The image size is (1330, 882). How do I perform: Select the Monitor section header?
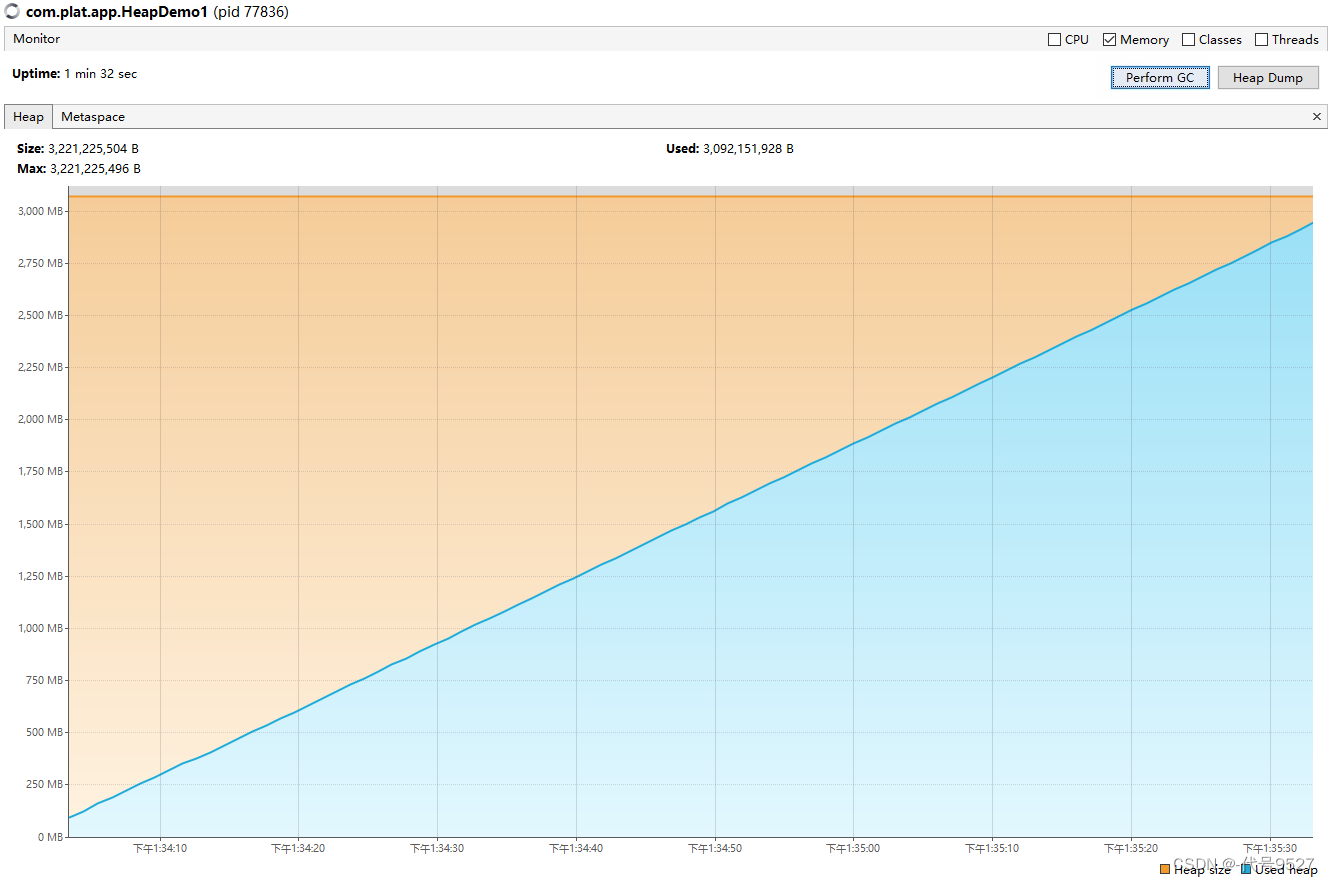(x=37, y=39)
